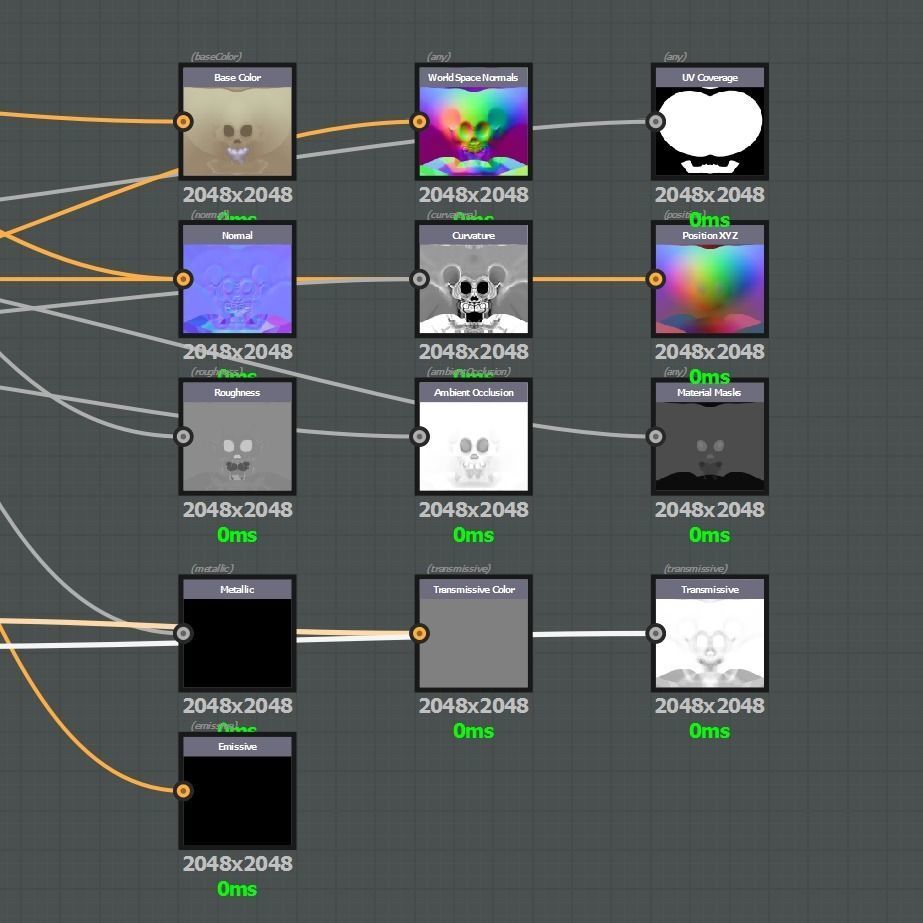923x923 pixels.
Task: Click the Transmissive Color input connector
Action: [419, 633]
